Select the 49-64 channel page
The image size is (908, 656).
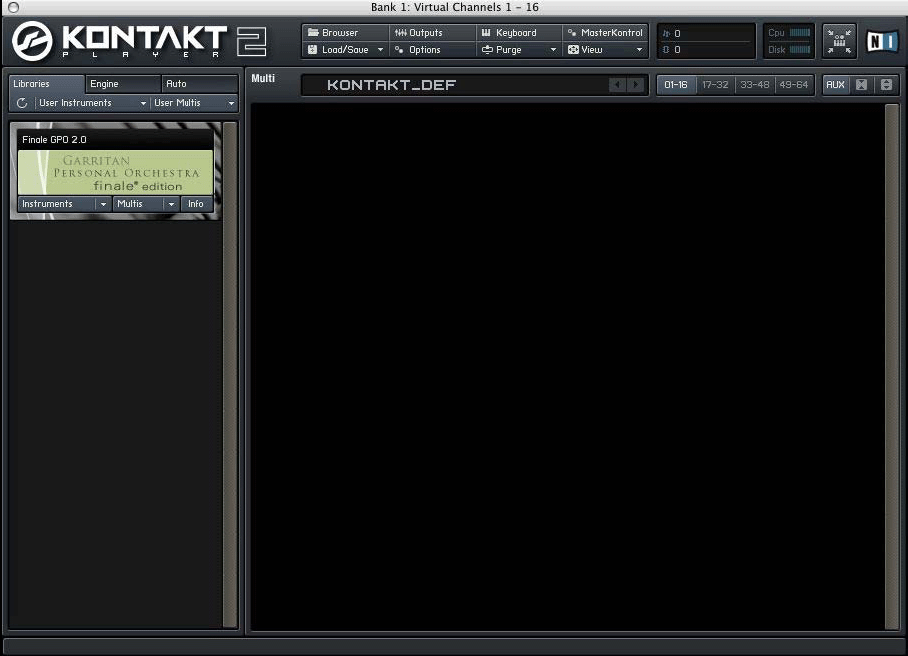pos(794,85)
